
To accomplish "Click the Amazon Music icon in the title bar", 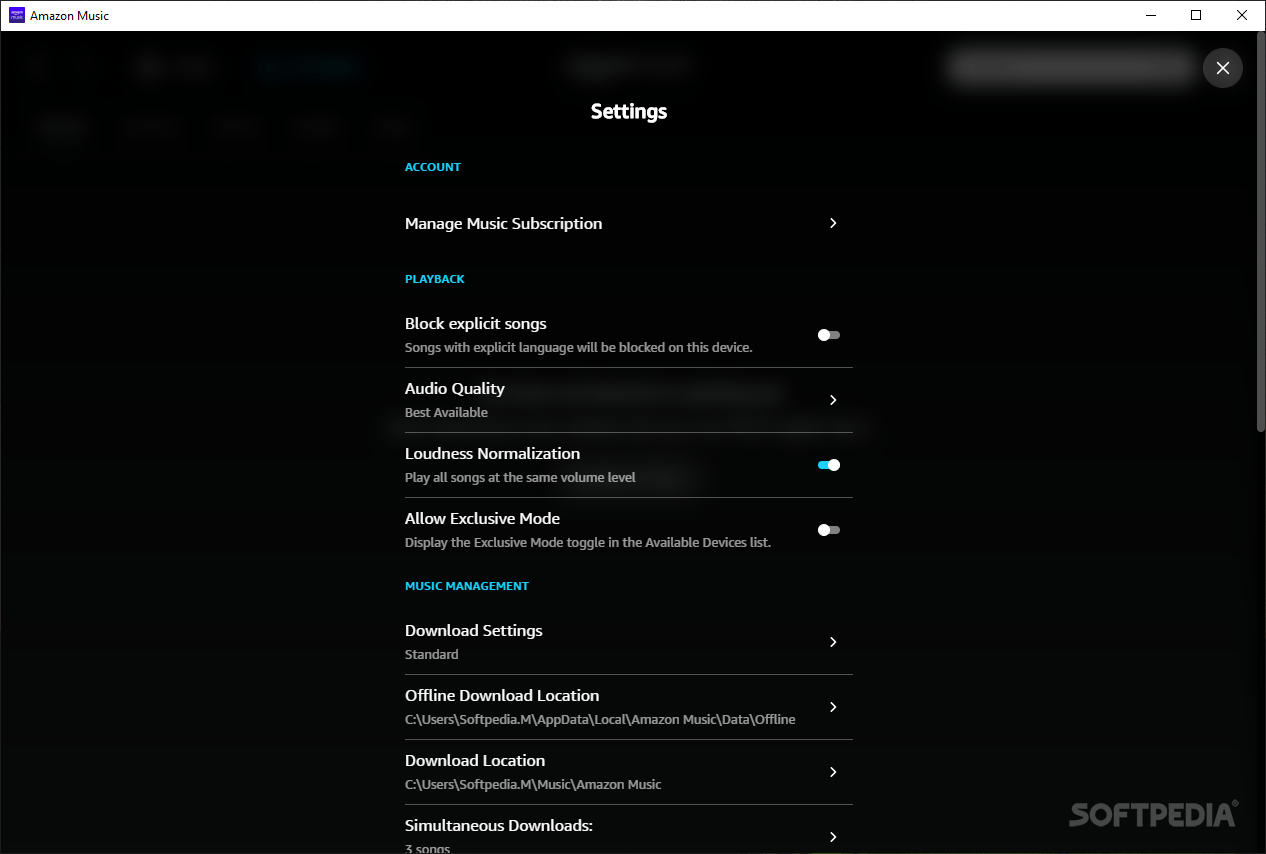I will coord(18,15).
